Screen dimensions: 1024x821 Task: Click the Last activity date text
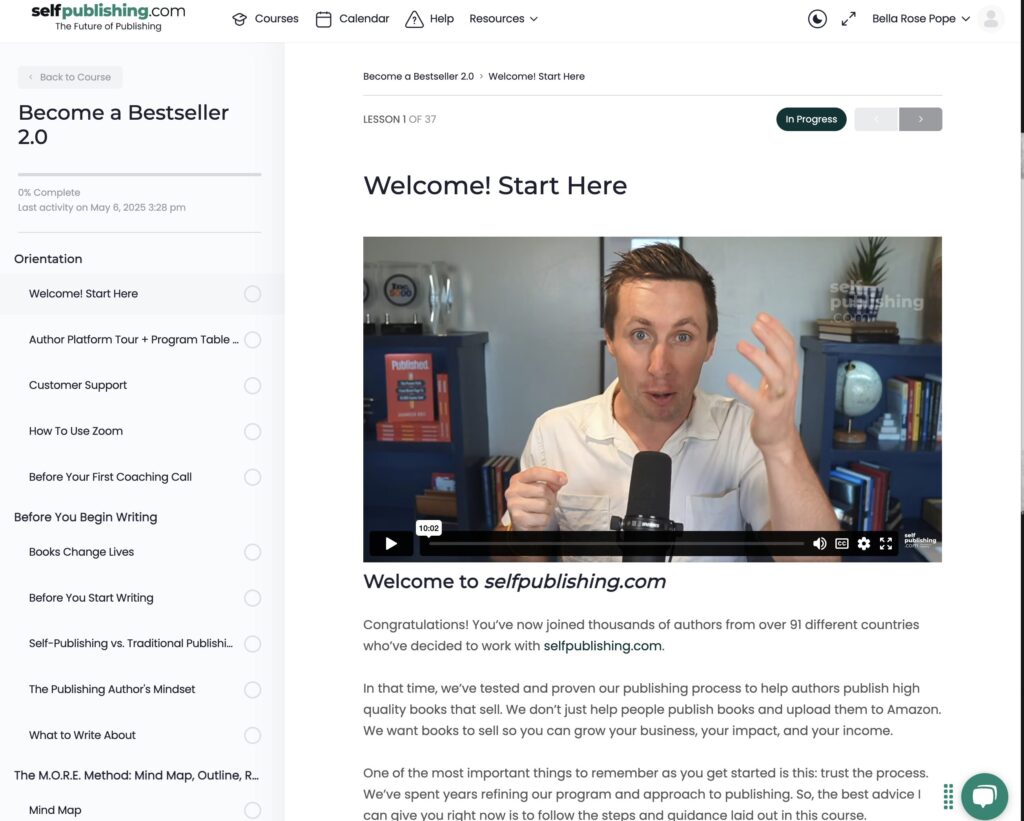[102, 208]
